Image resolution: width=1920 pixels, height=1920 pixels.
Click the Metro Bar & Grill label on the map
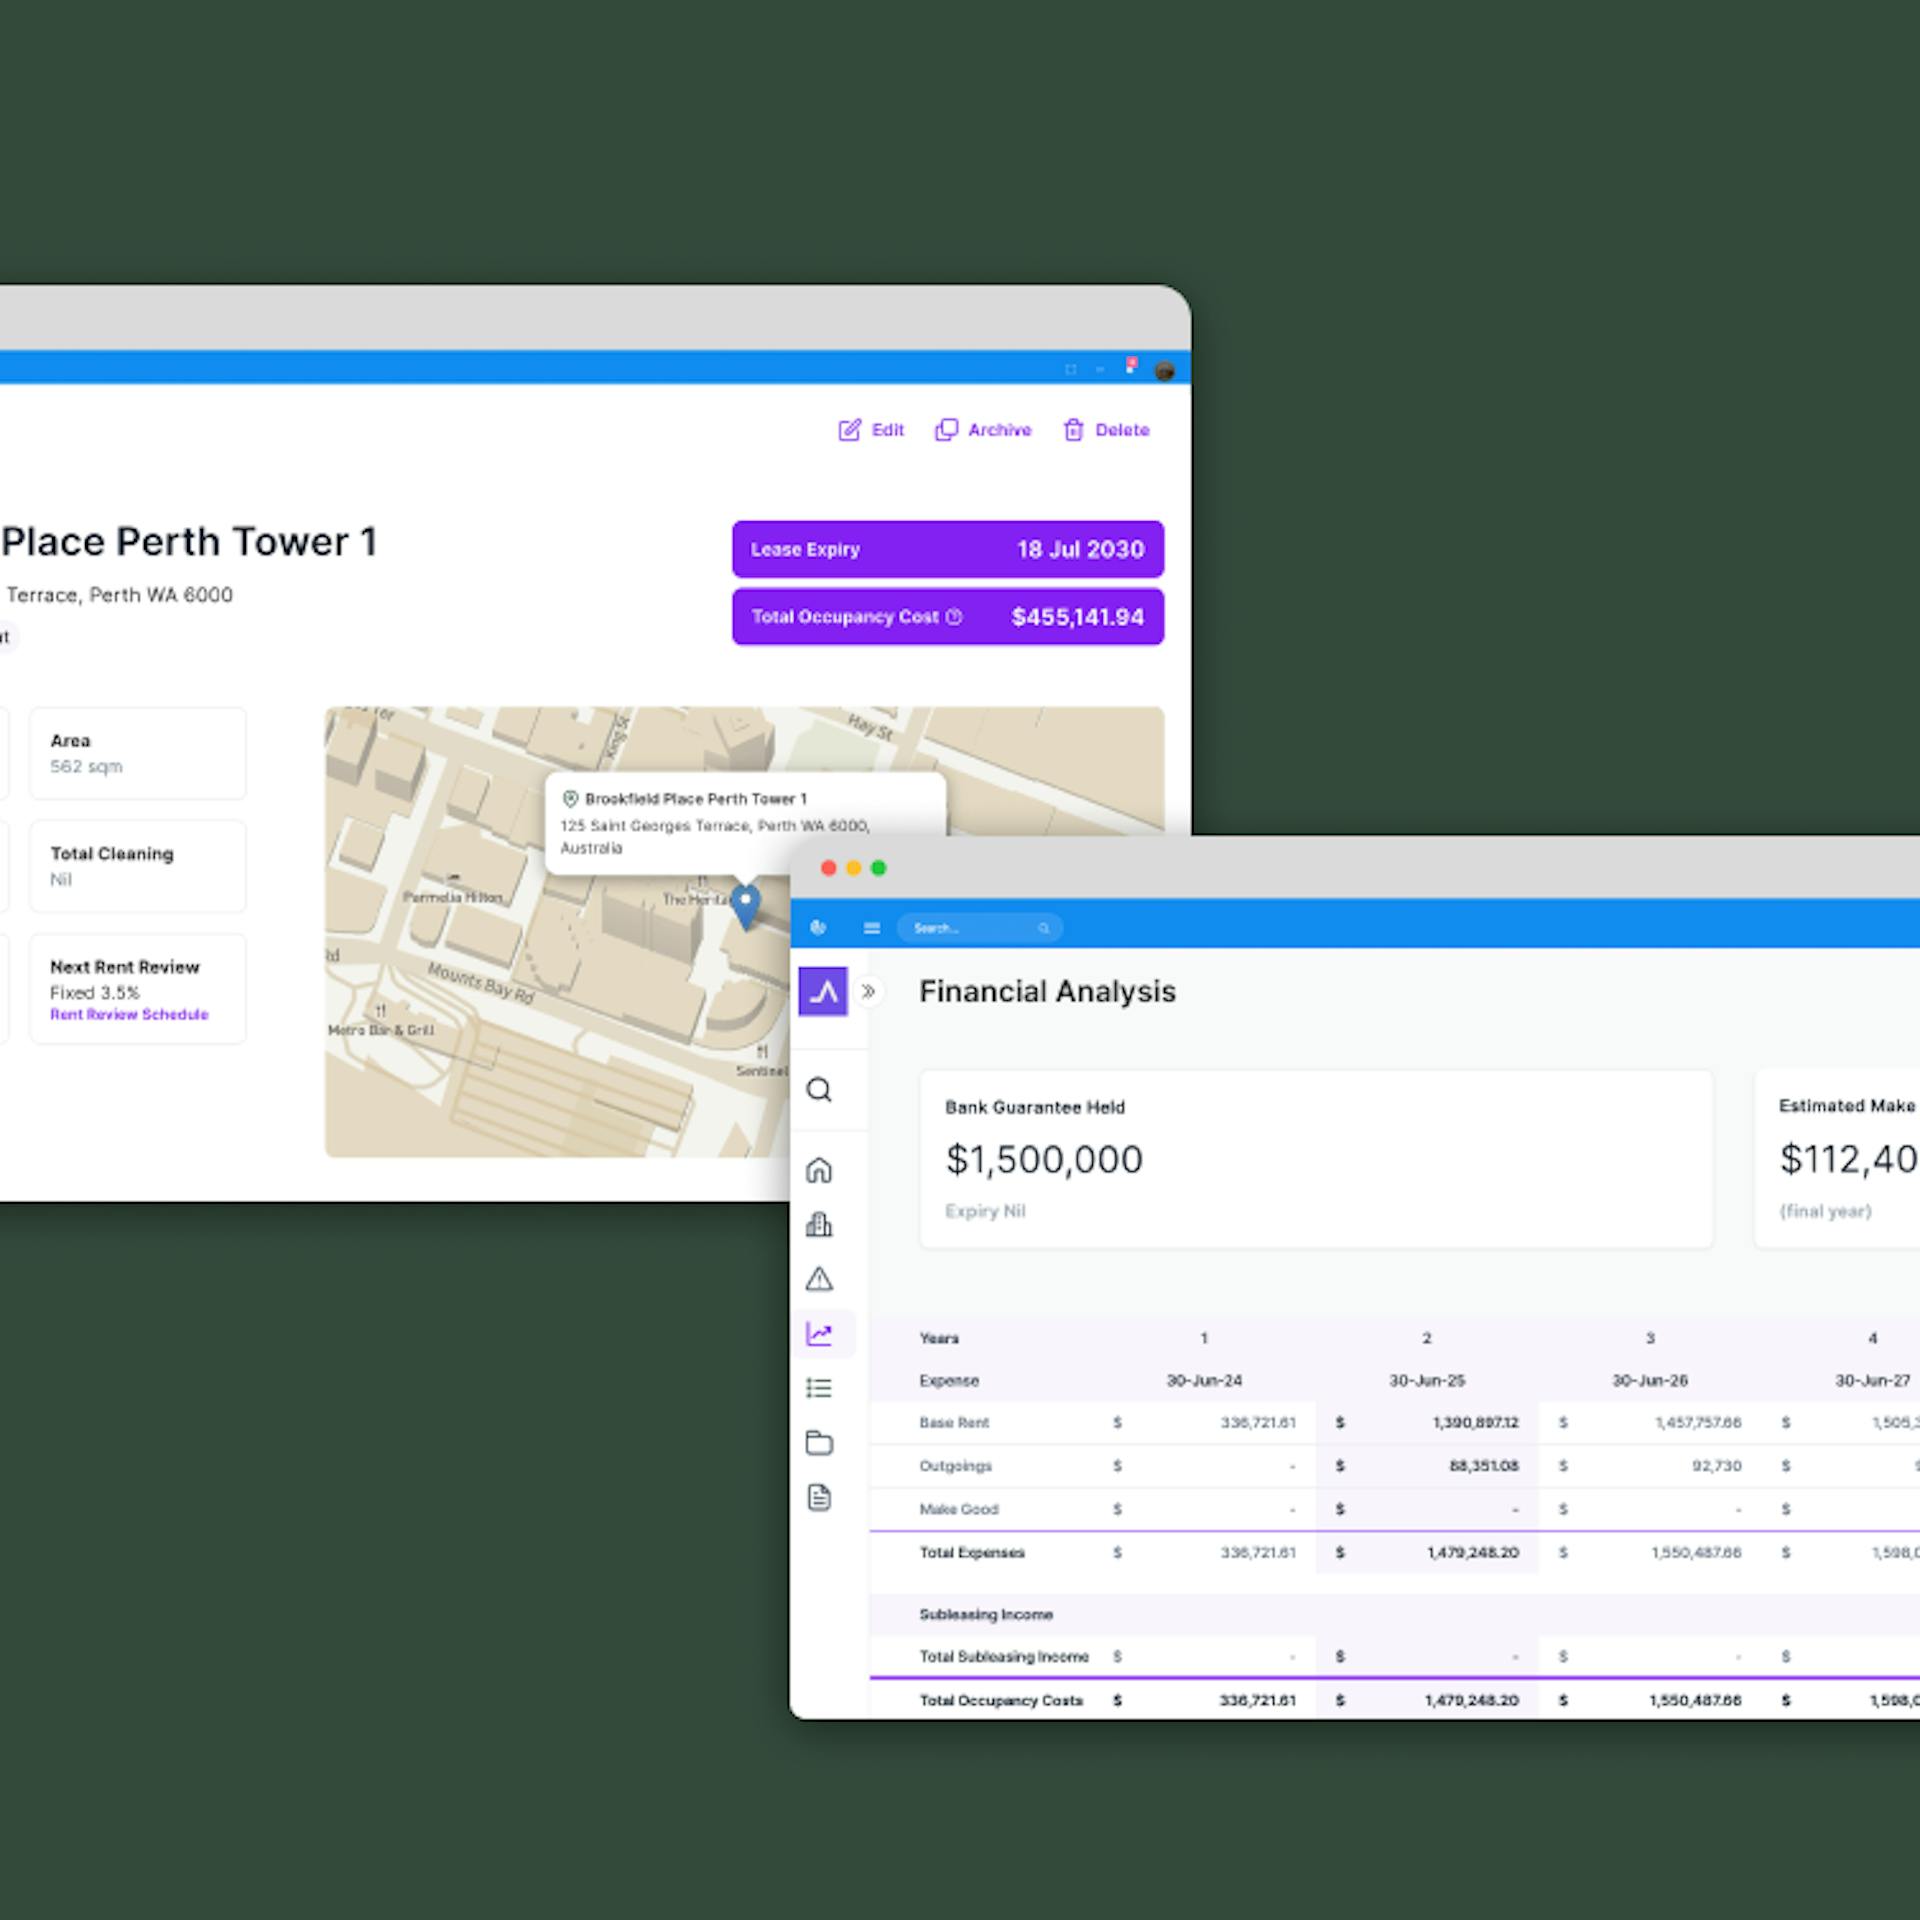(381, 1030)
